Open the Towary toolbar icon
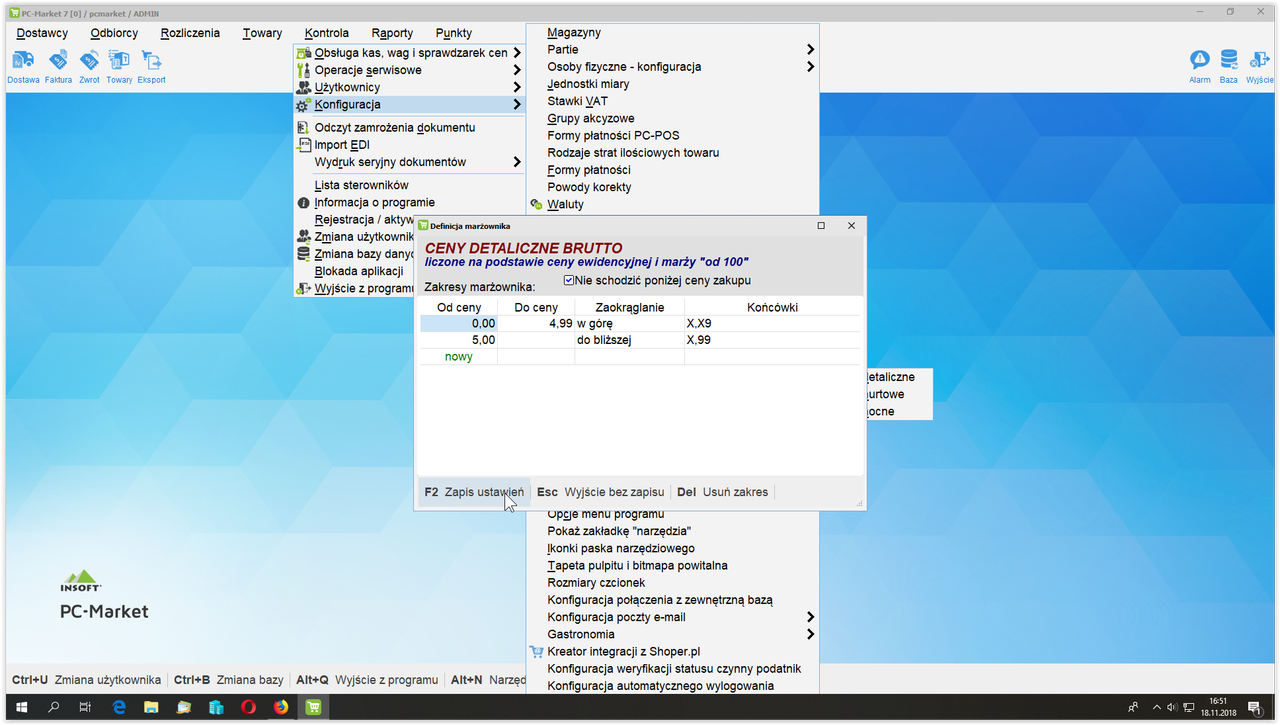The width and height of the screenshot is (1280, 725). pyautogui.click(x=119, y=67)
